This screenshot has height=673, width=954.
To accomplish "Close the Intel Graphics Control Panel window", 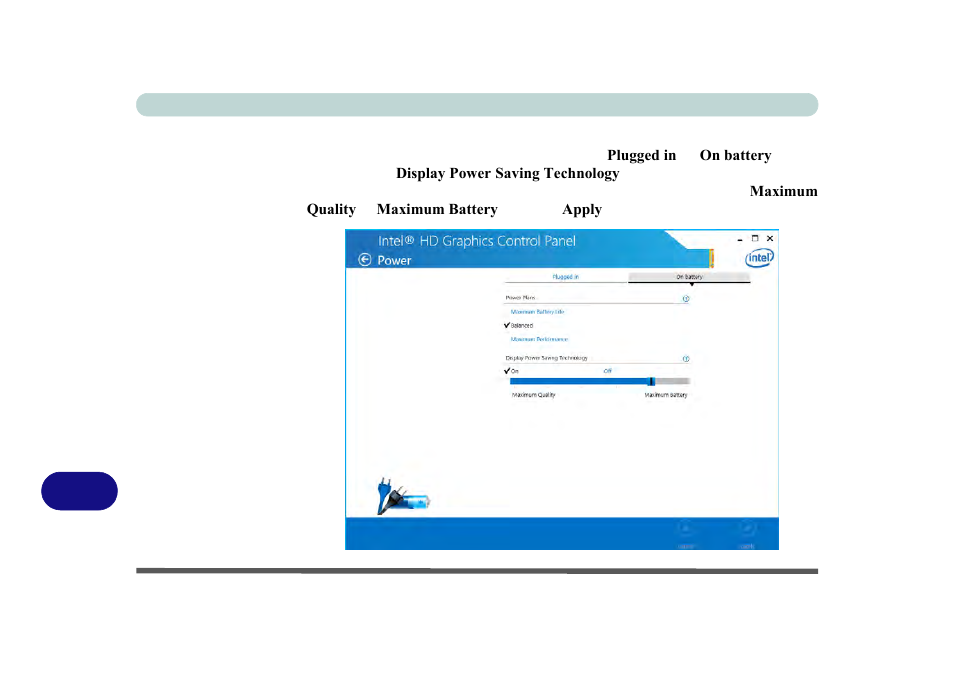I will (770, 239).
